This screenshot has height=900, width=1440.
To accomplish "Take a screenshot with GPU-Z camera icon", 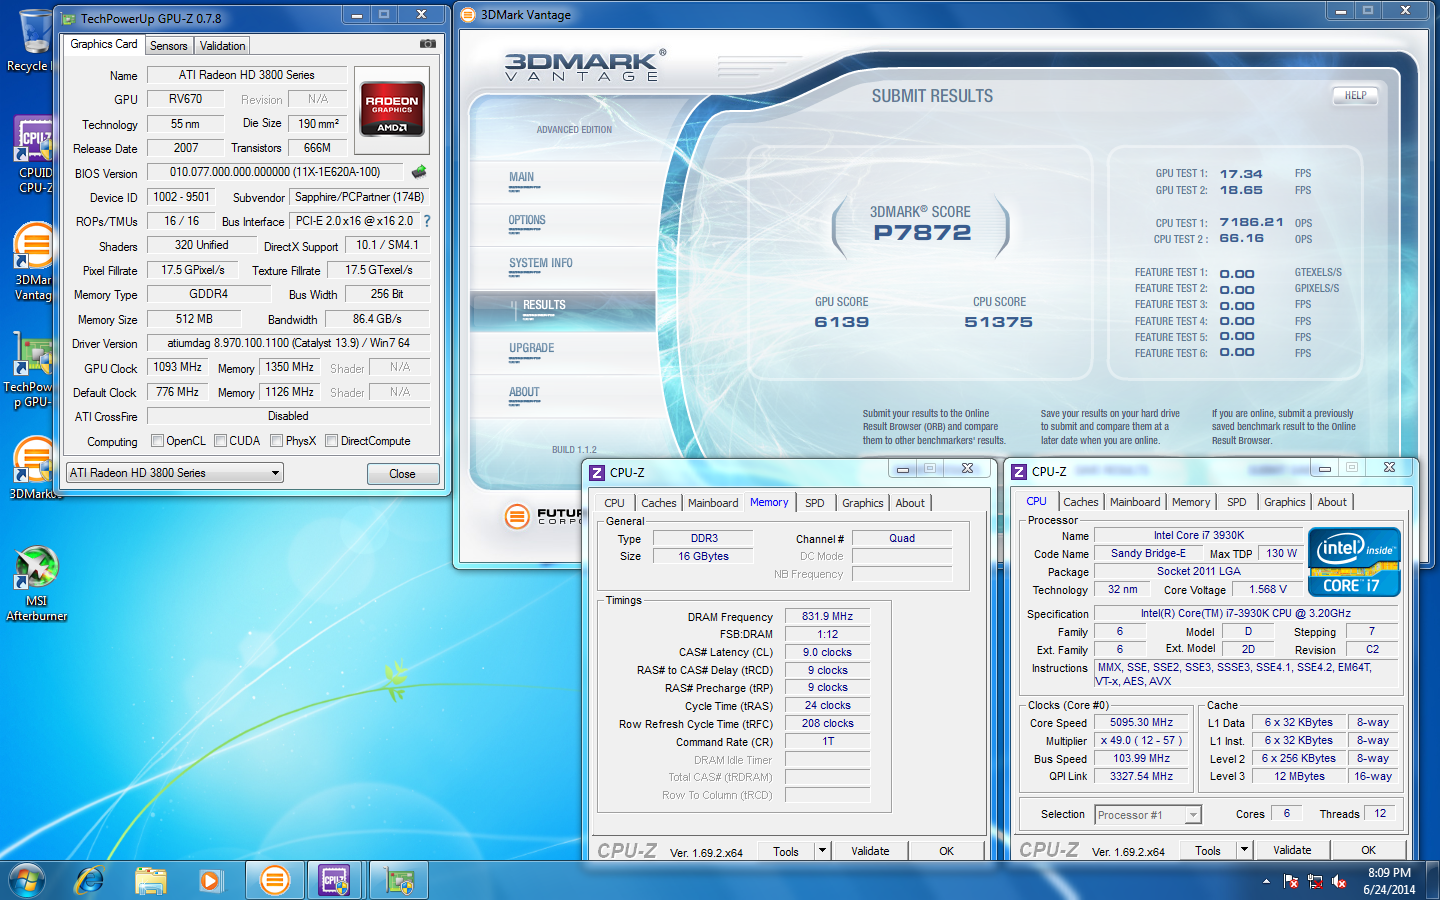I will pyautogui.click(x=428, y=44).
